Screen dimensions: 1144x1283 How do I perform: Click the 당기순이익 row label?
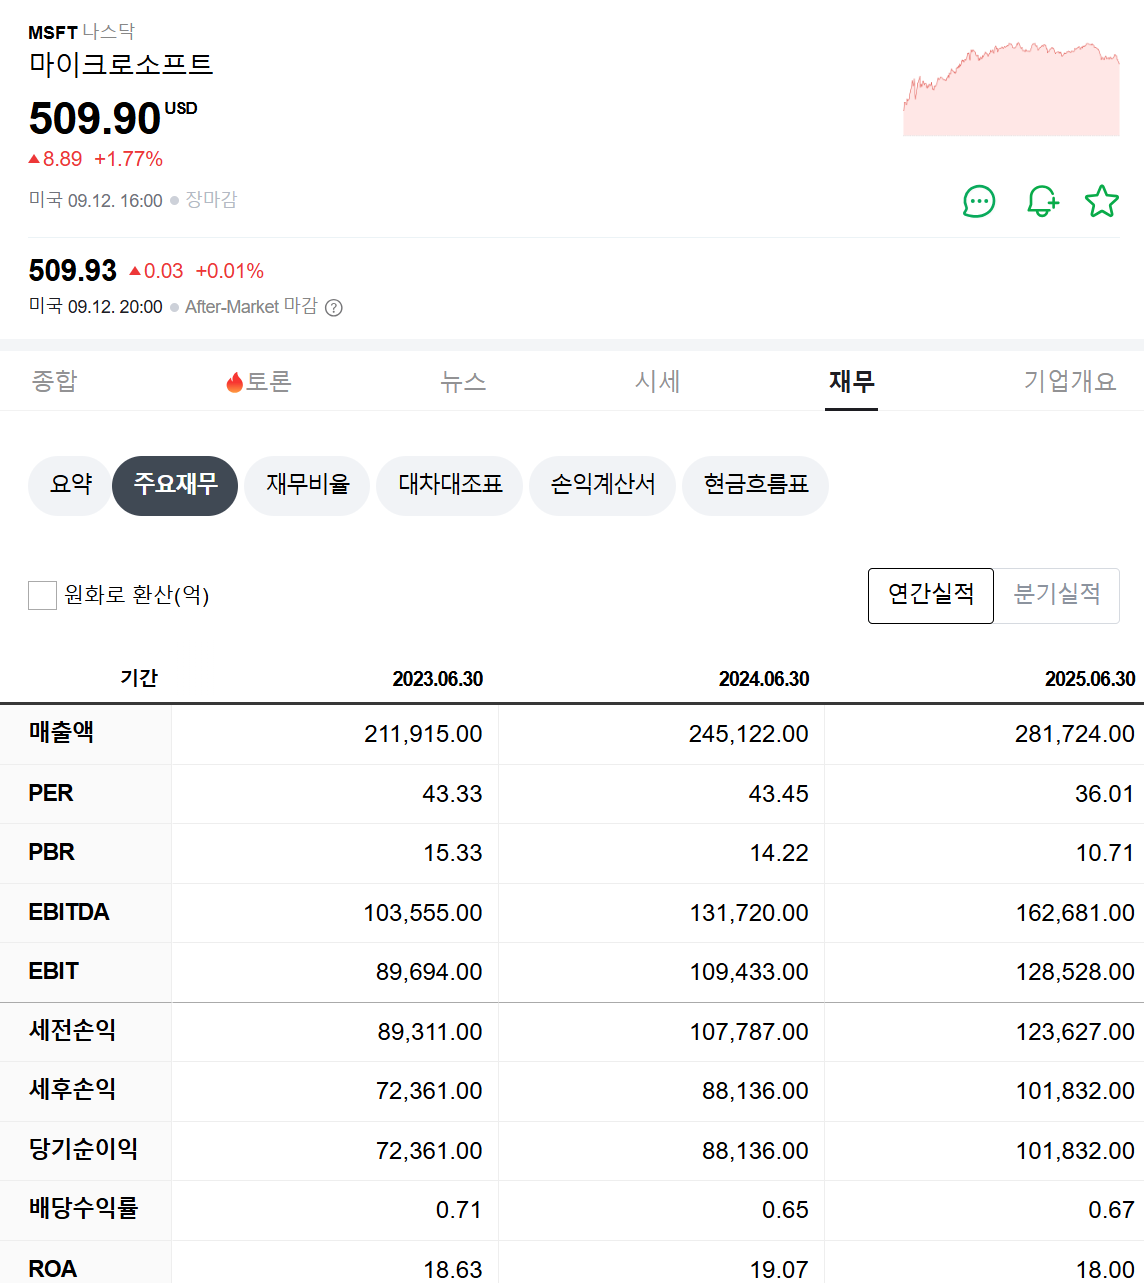click(x=84, y=1149)
